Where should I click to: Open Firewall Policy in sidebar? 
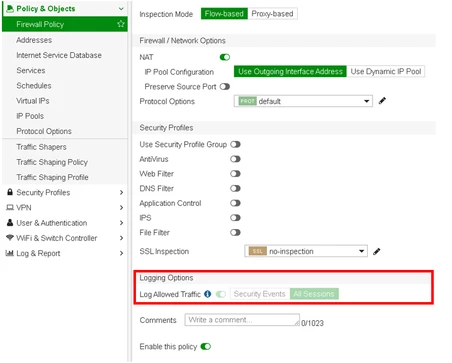pos(65,24)
